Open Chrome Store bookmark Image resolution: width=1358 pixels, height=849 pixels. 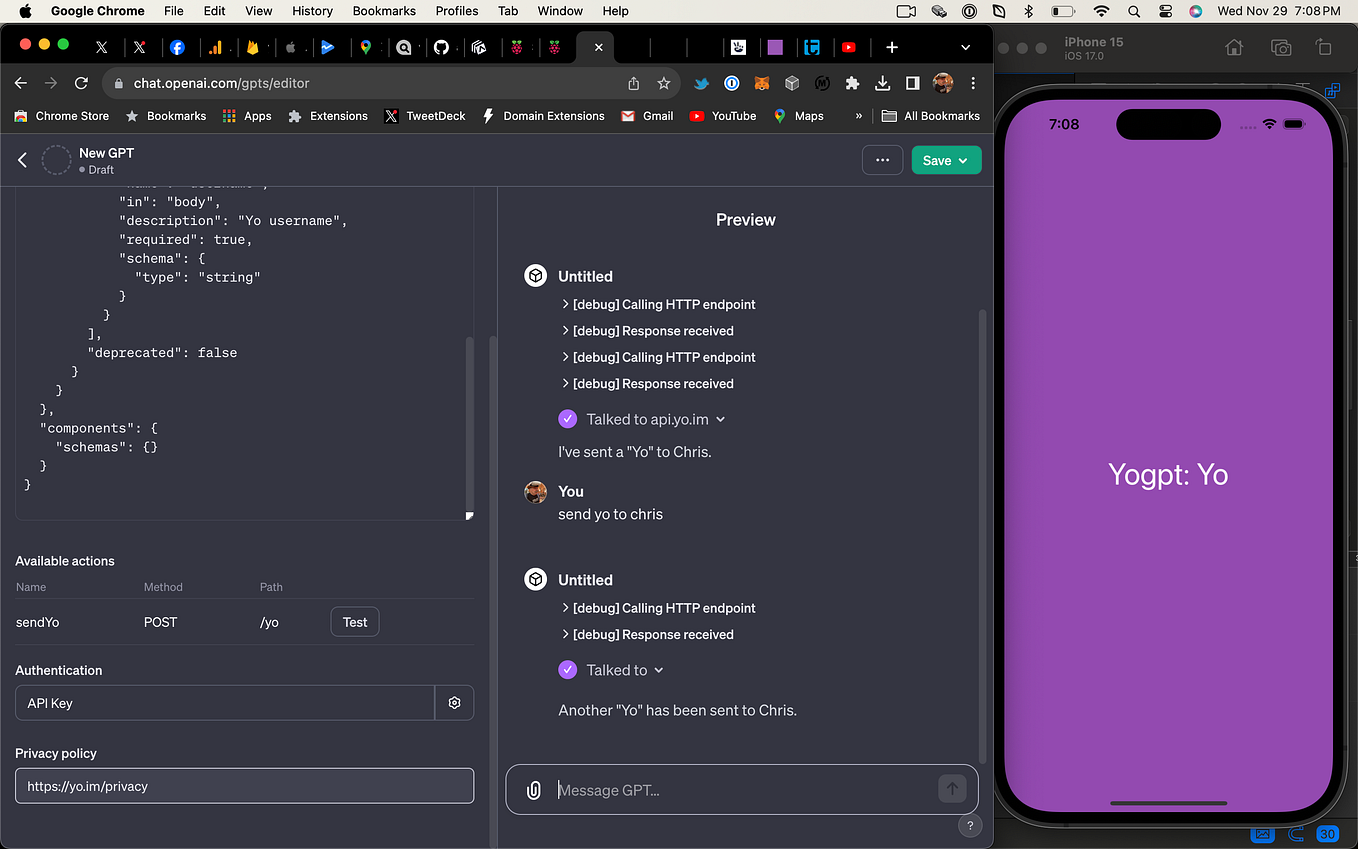[61, 116]
